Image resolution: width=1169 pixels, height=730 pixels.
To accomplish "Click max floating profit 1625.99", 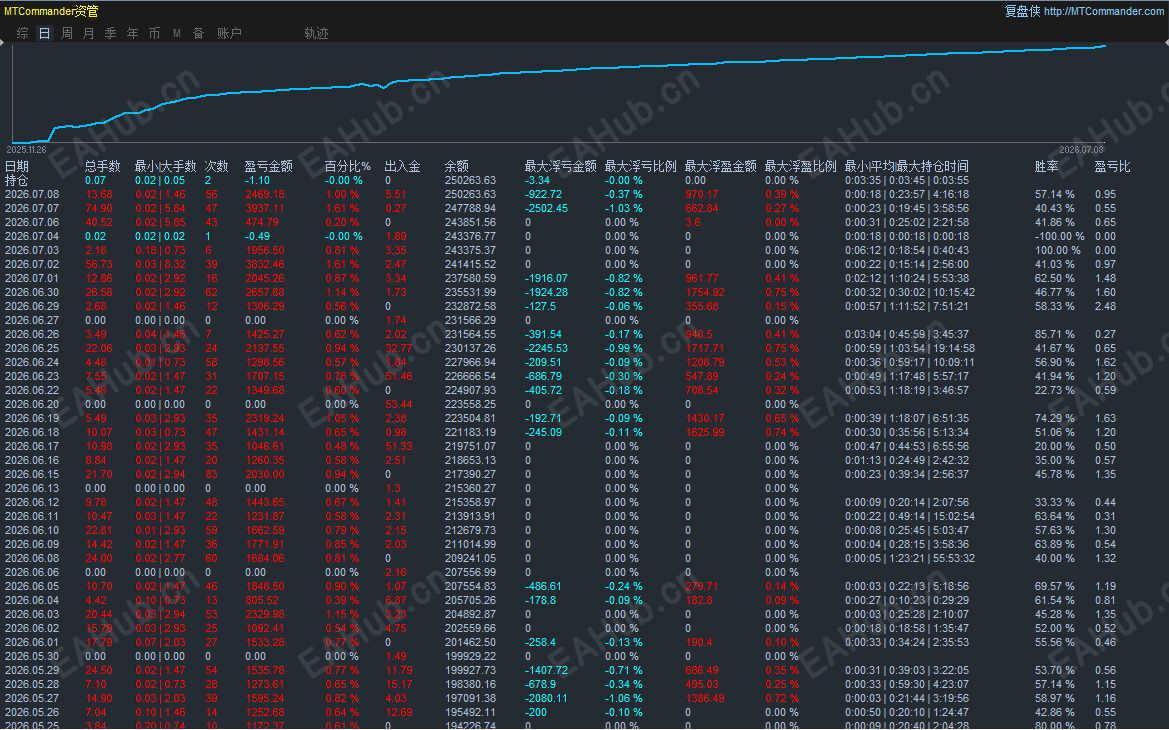I will 705,432.
